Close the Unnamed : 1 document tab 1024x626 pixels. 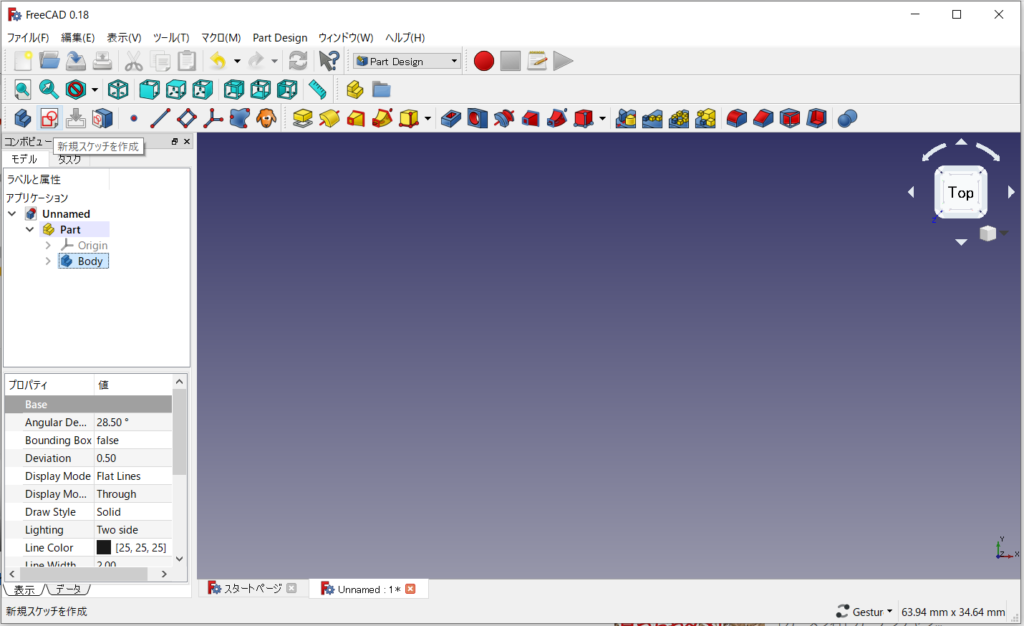[x=410, y=589]
